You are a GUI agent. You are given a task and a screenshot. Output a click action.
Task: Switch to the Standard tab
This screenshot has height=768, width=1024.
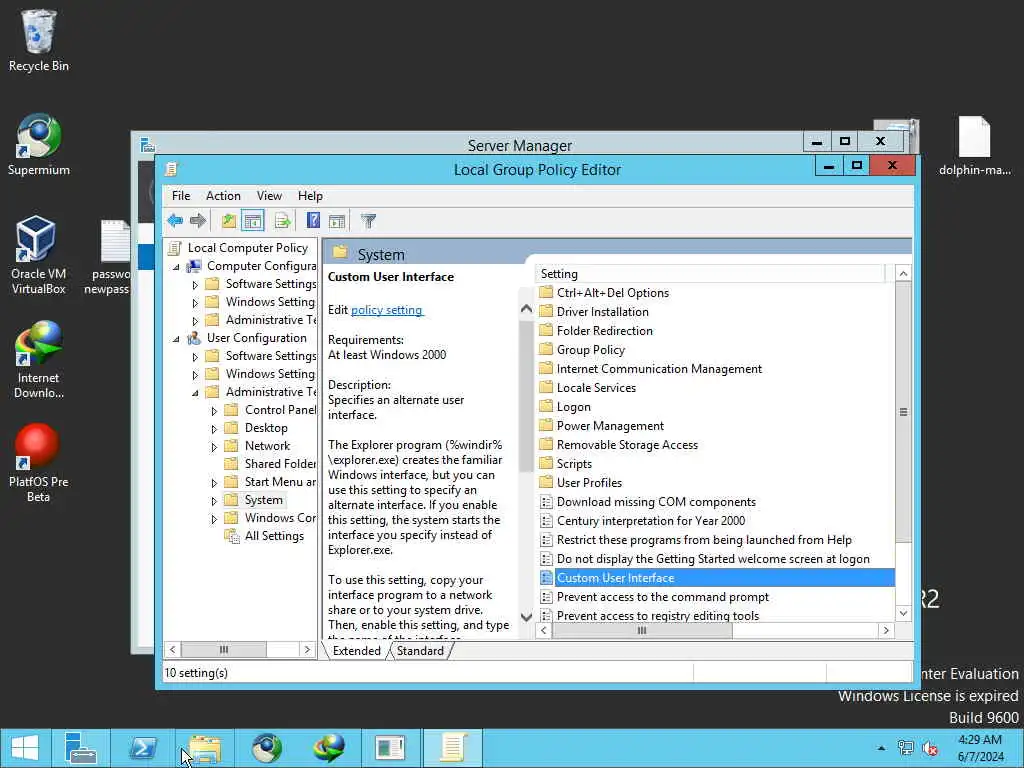point(420,650)
